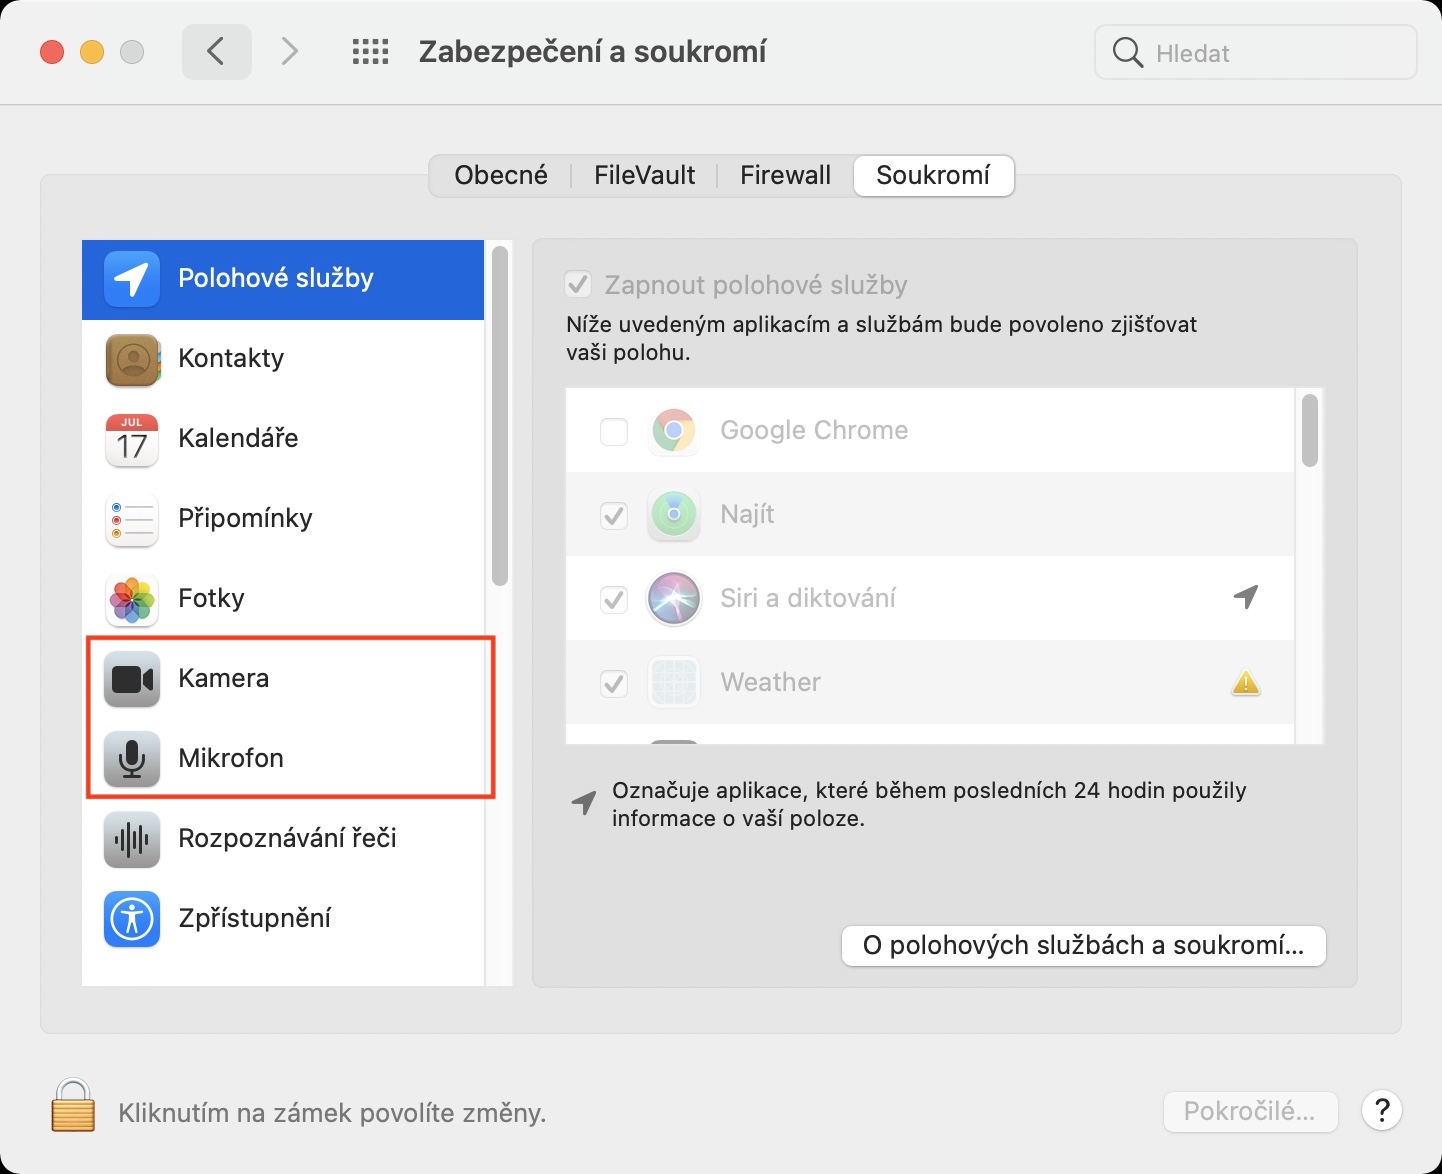Go back with the left chevron

click(x=216, y=52)
